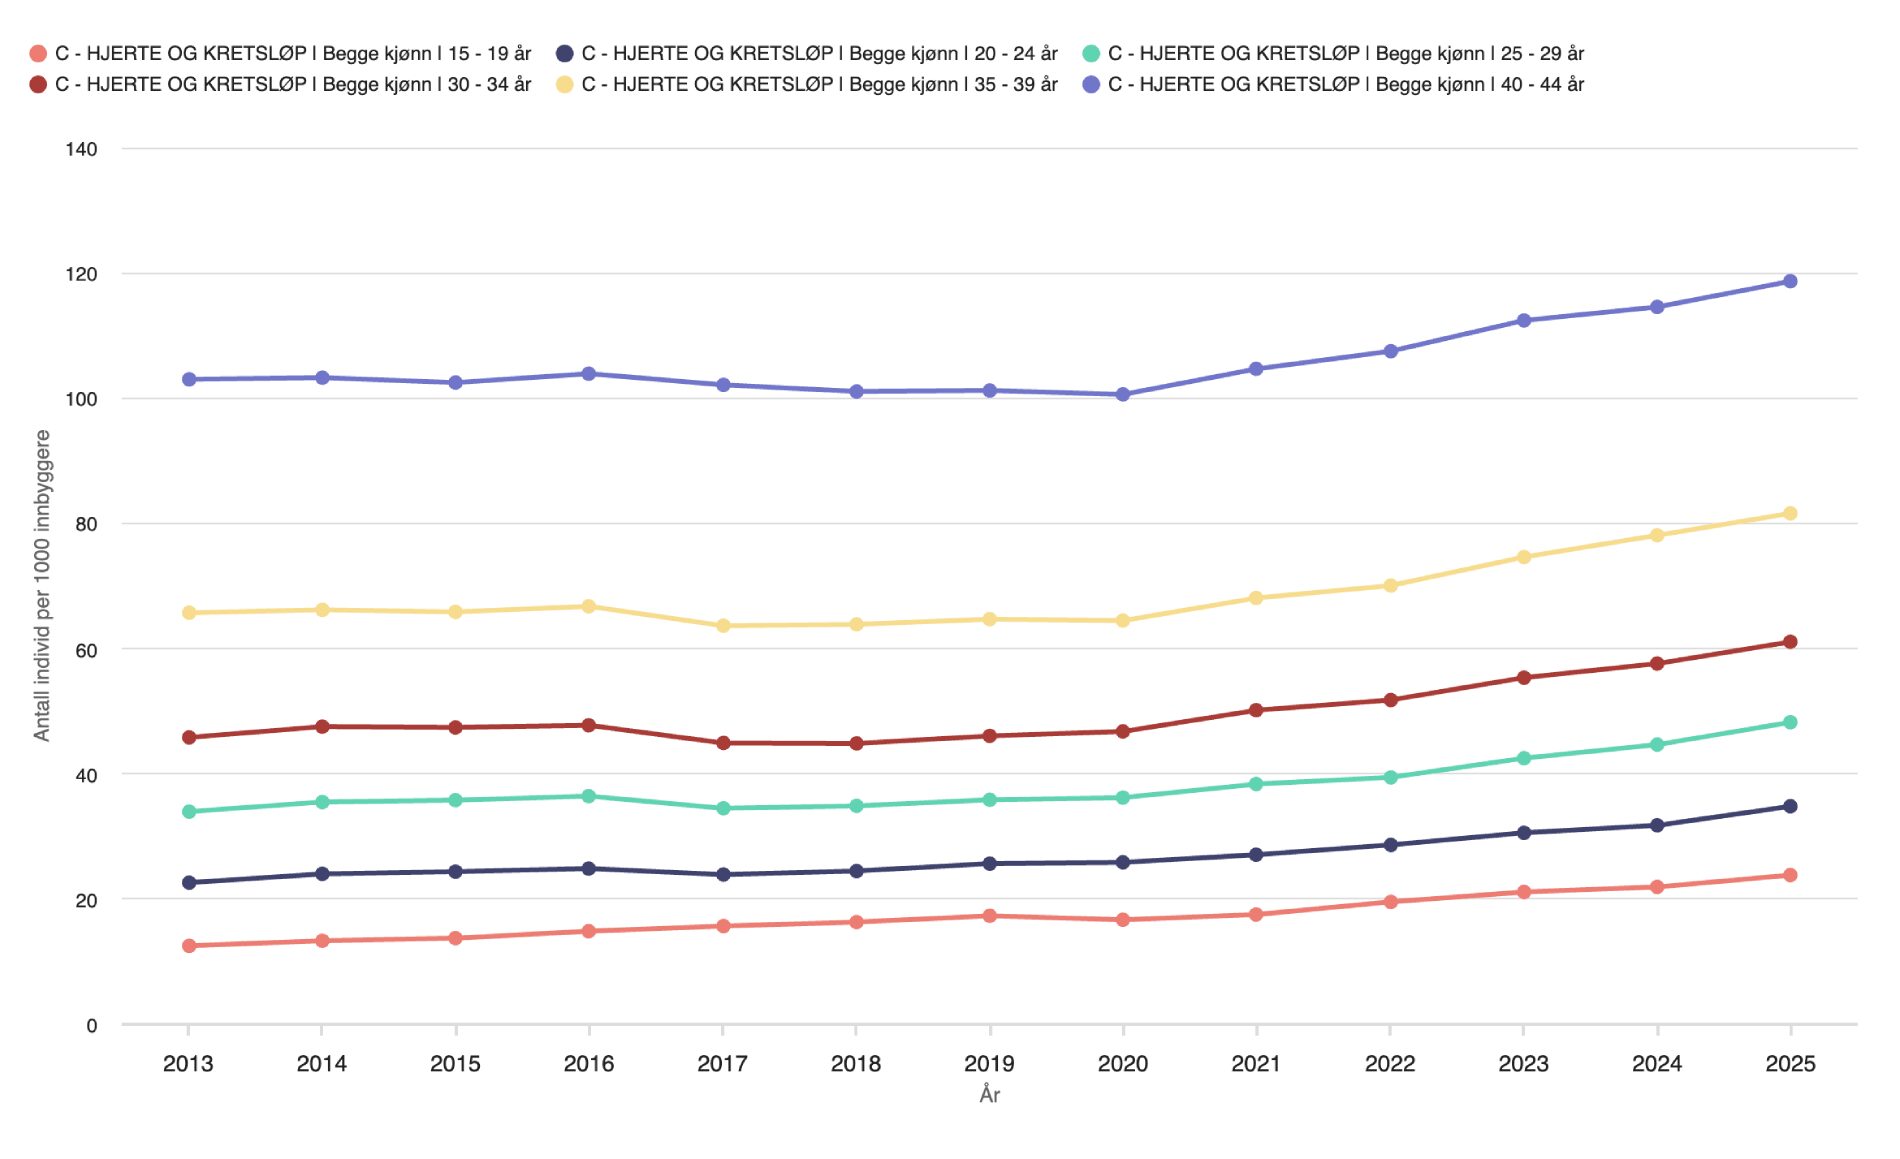Click the dark red 30 - 34 år legend dot

pyautogui.click(x=38, y=85)
